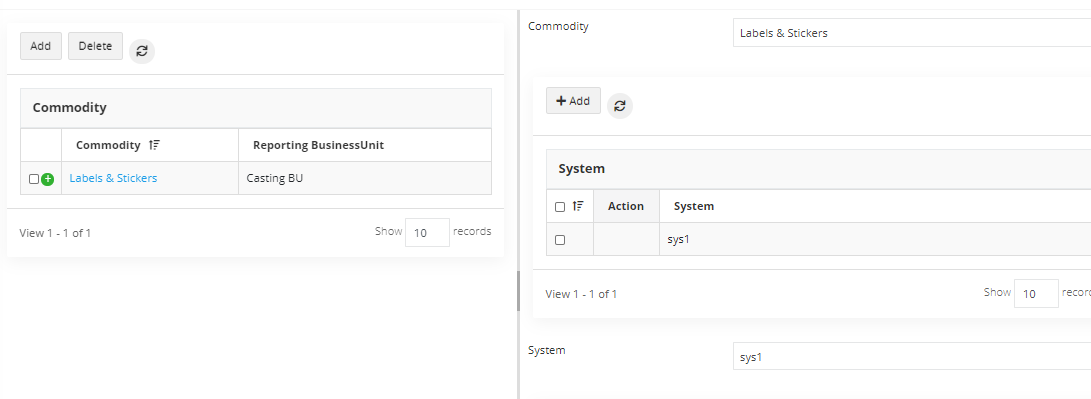Click records count box in System grid

(1036, 293)
